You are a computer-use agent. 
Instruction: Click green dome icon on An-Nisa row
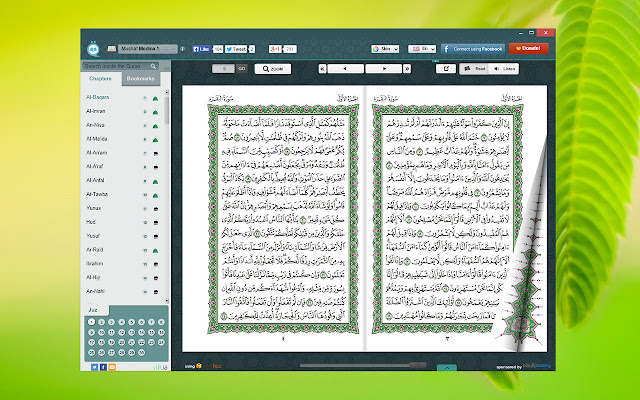click(x=156, y=126)
